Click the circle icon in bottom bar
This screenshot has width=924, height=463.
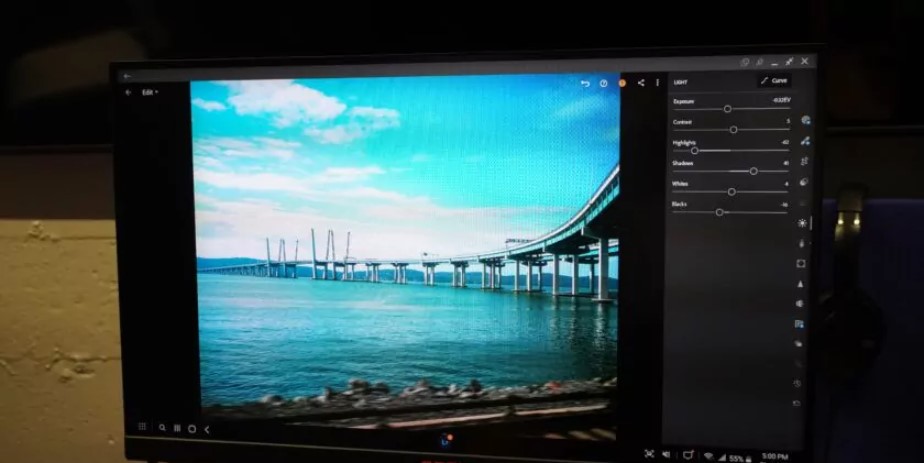[x=192, y=429]
